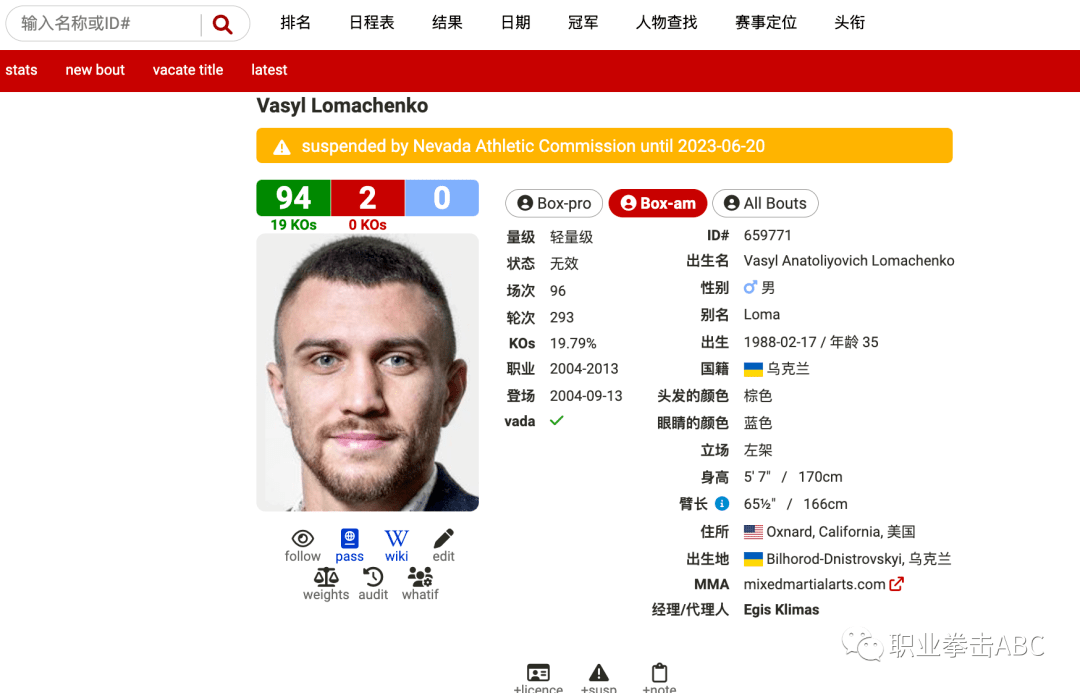This screenshot has height=693, width=1080.
Task: Open the weights scale icon
Action: click(x=326, y=577)
